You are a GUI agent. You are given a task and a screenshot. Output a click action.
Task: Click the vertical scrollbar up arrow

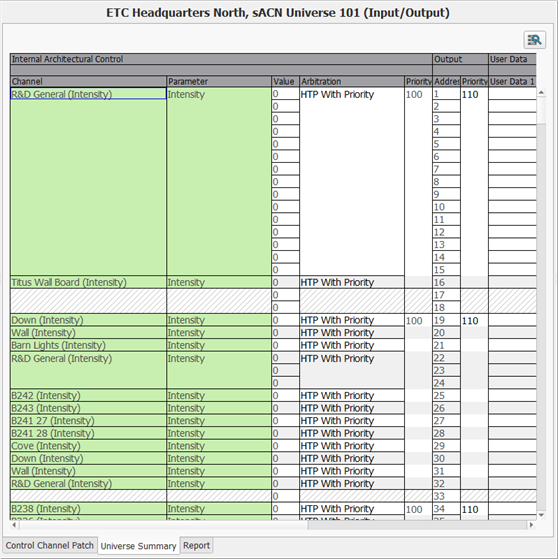(x=541, y=93)
